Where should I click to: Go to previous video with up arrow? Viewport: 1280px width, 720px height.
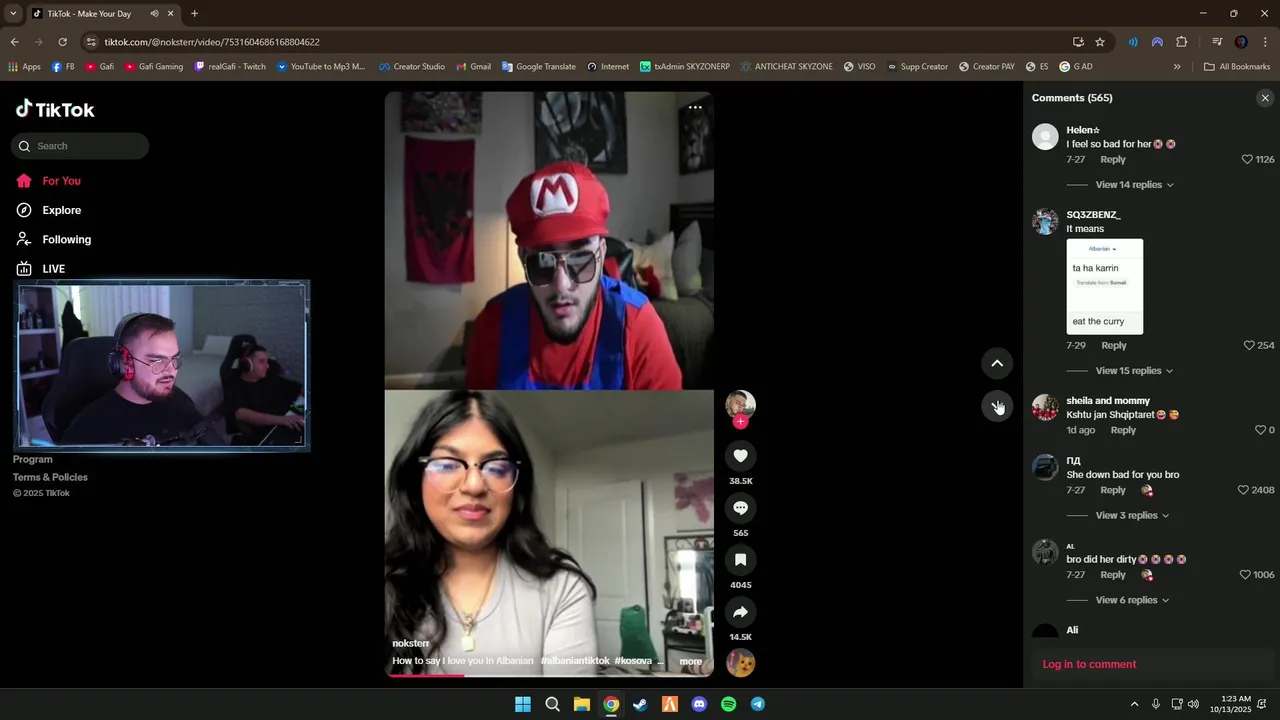997,364
